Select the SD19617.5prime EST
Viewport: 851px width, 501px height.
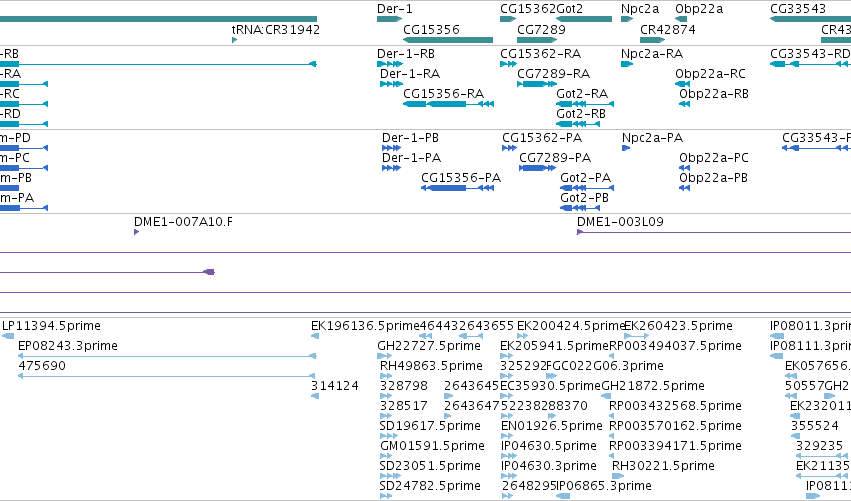pyautogui.click(x=389, y=436)
